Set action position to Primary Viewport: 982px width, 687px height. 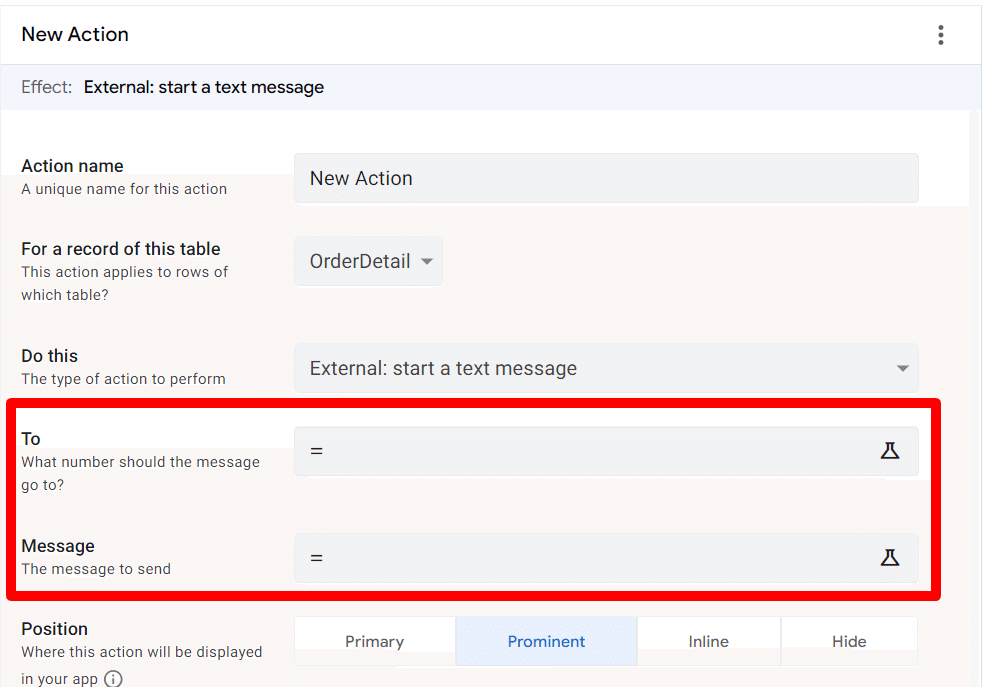tap(374, 642)
